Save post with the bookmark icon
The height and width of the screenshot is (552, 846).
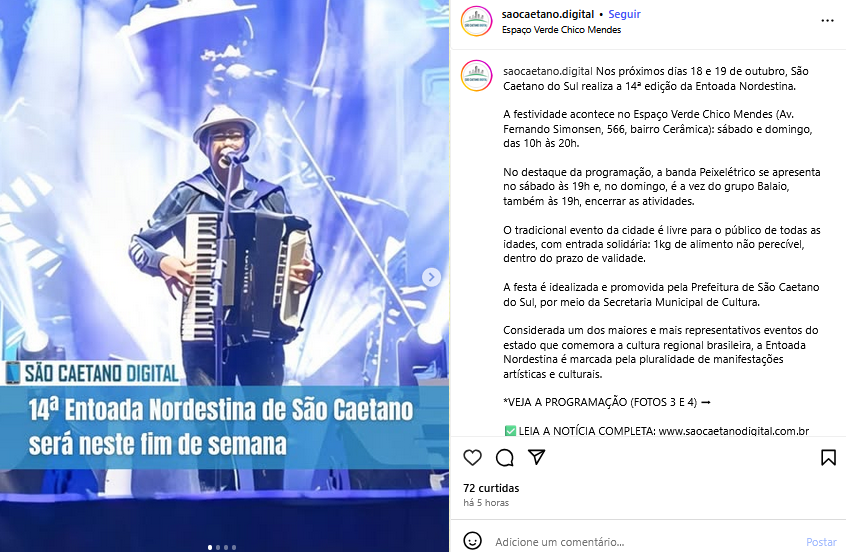(x=828, y=458)
